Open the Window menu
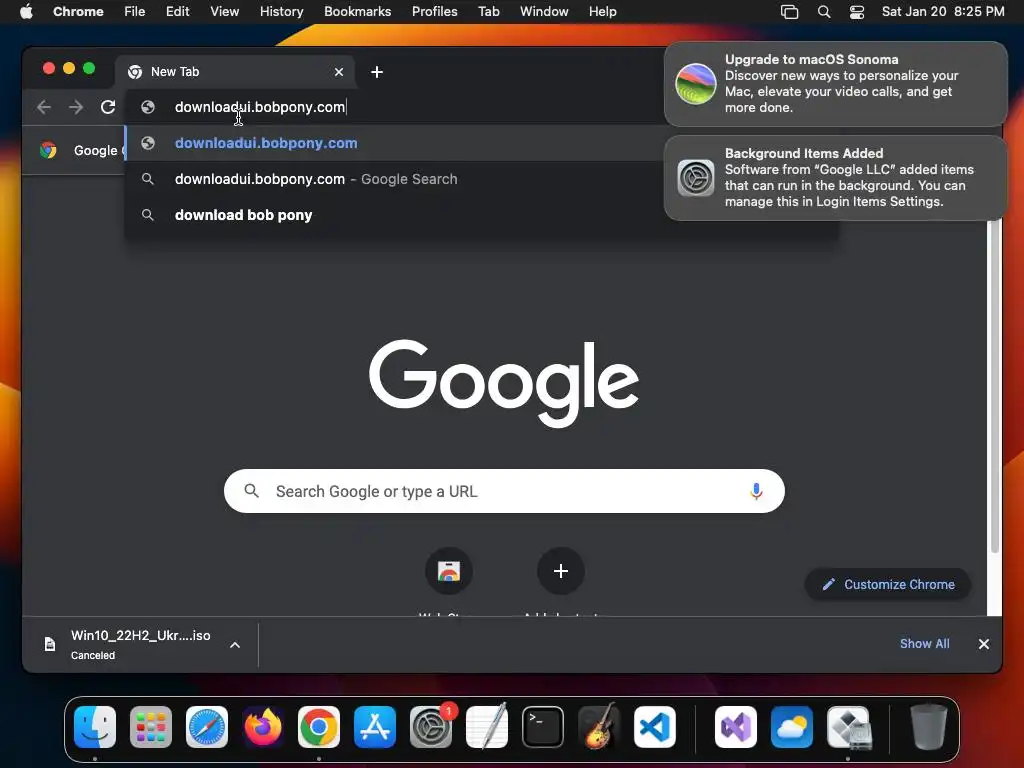Image resolution: width=1024 pixels, height=768 pixels. [x=544, y=11]
